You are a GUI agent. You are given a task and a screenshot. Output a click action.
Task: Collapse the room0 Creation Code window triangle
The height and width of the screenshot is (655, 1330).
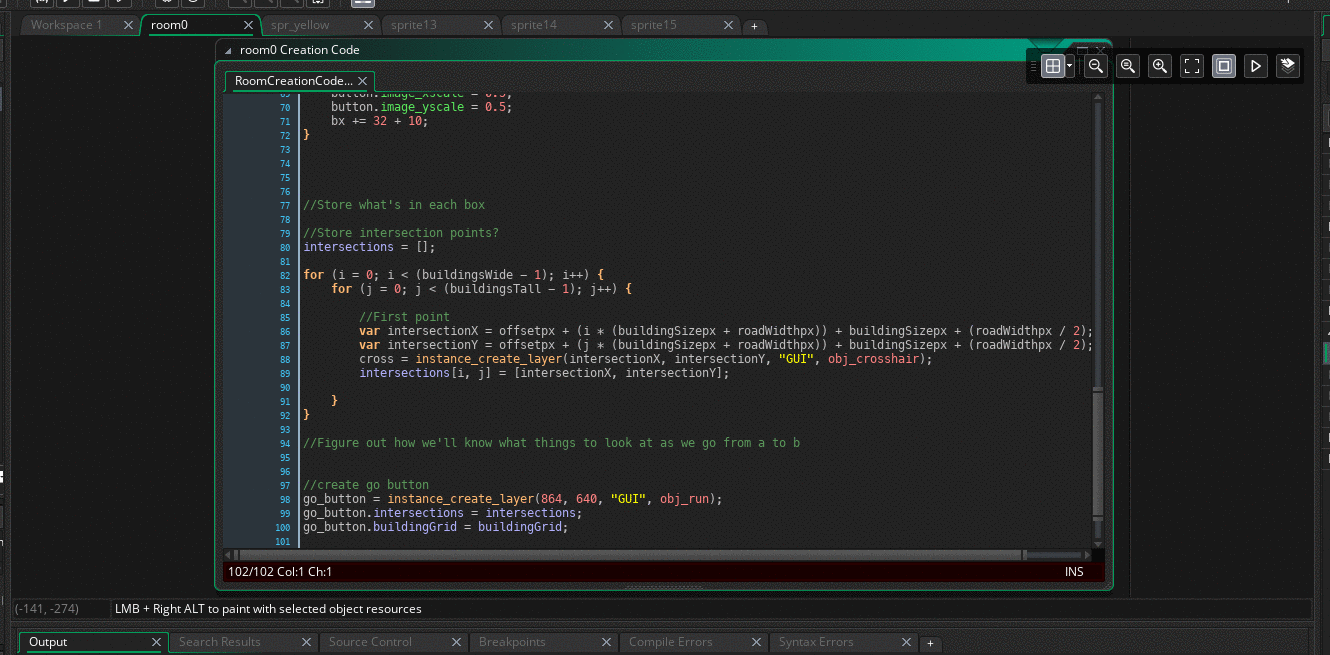[x=228, y=50]
